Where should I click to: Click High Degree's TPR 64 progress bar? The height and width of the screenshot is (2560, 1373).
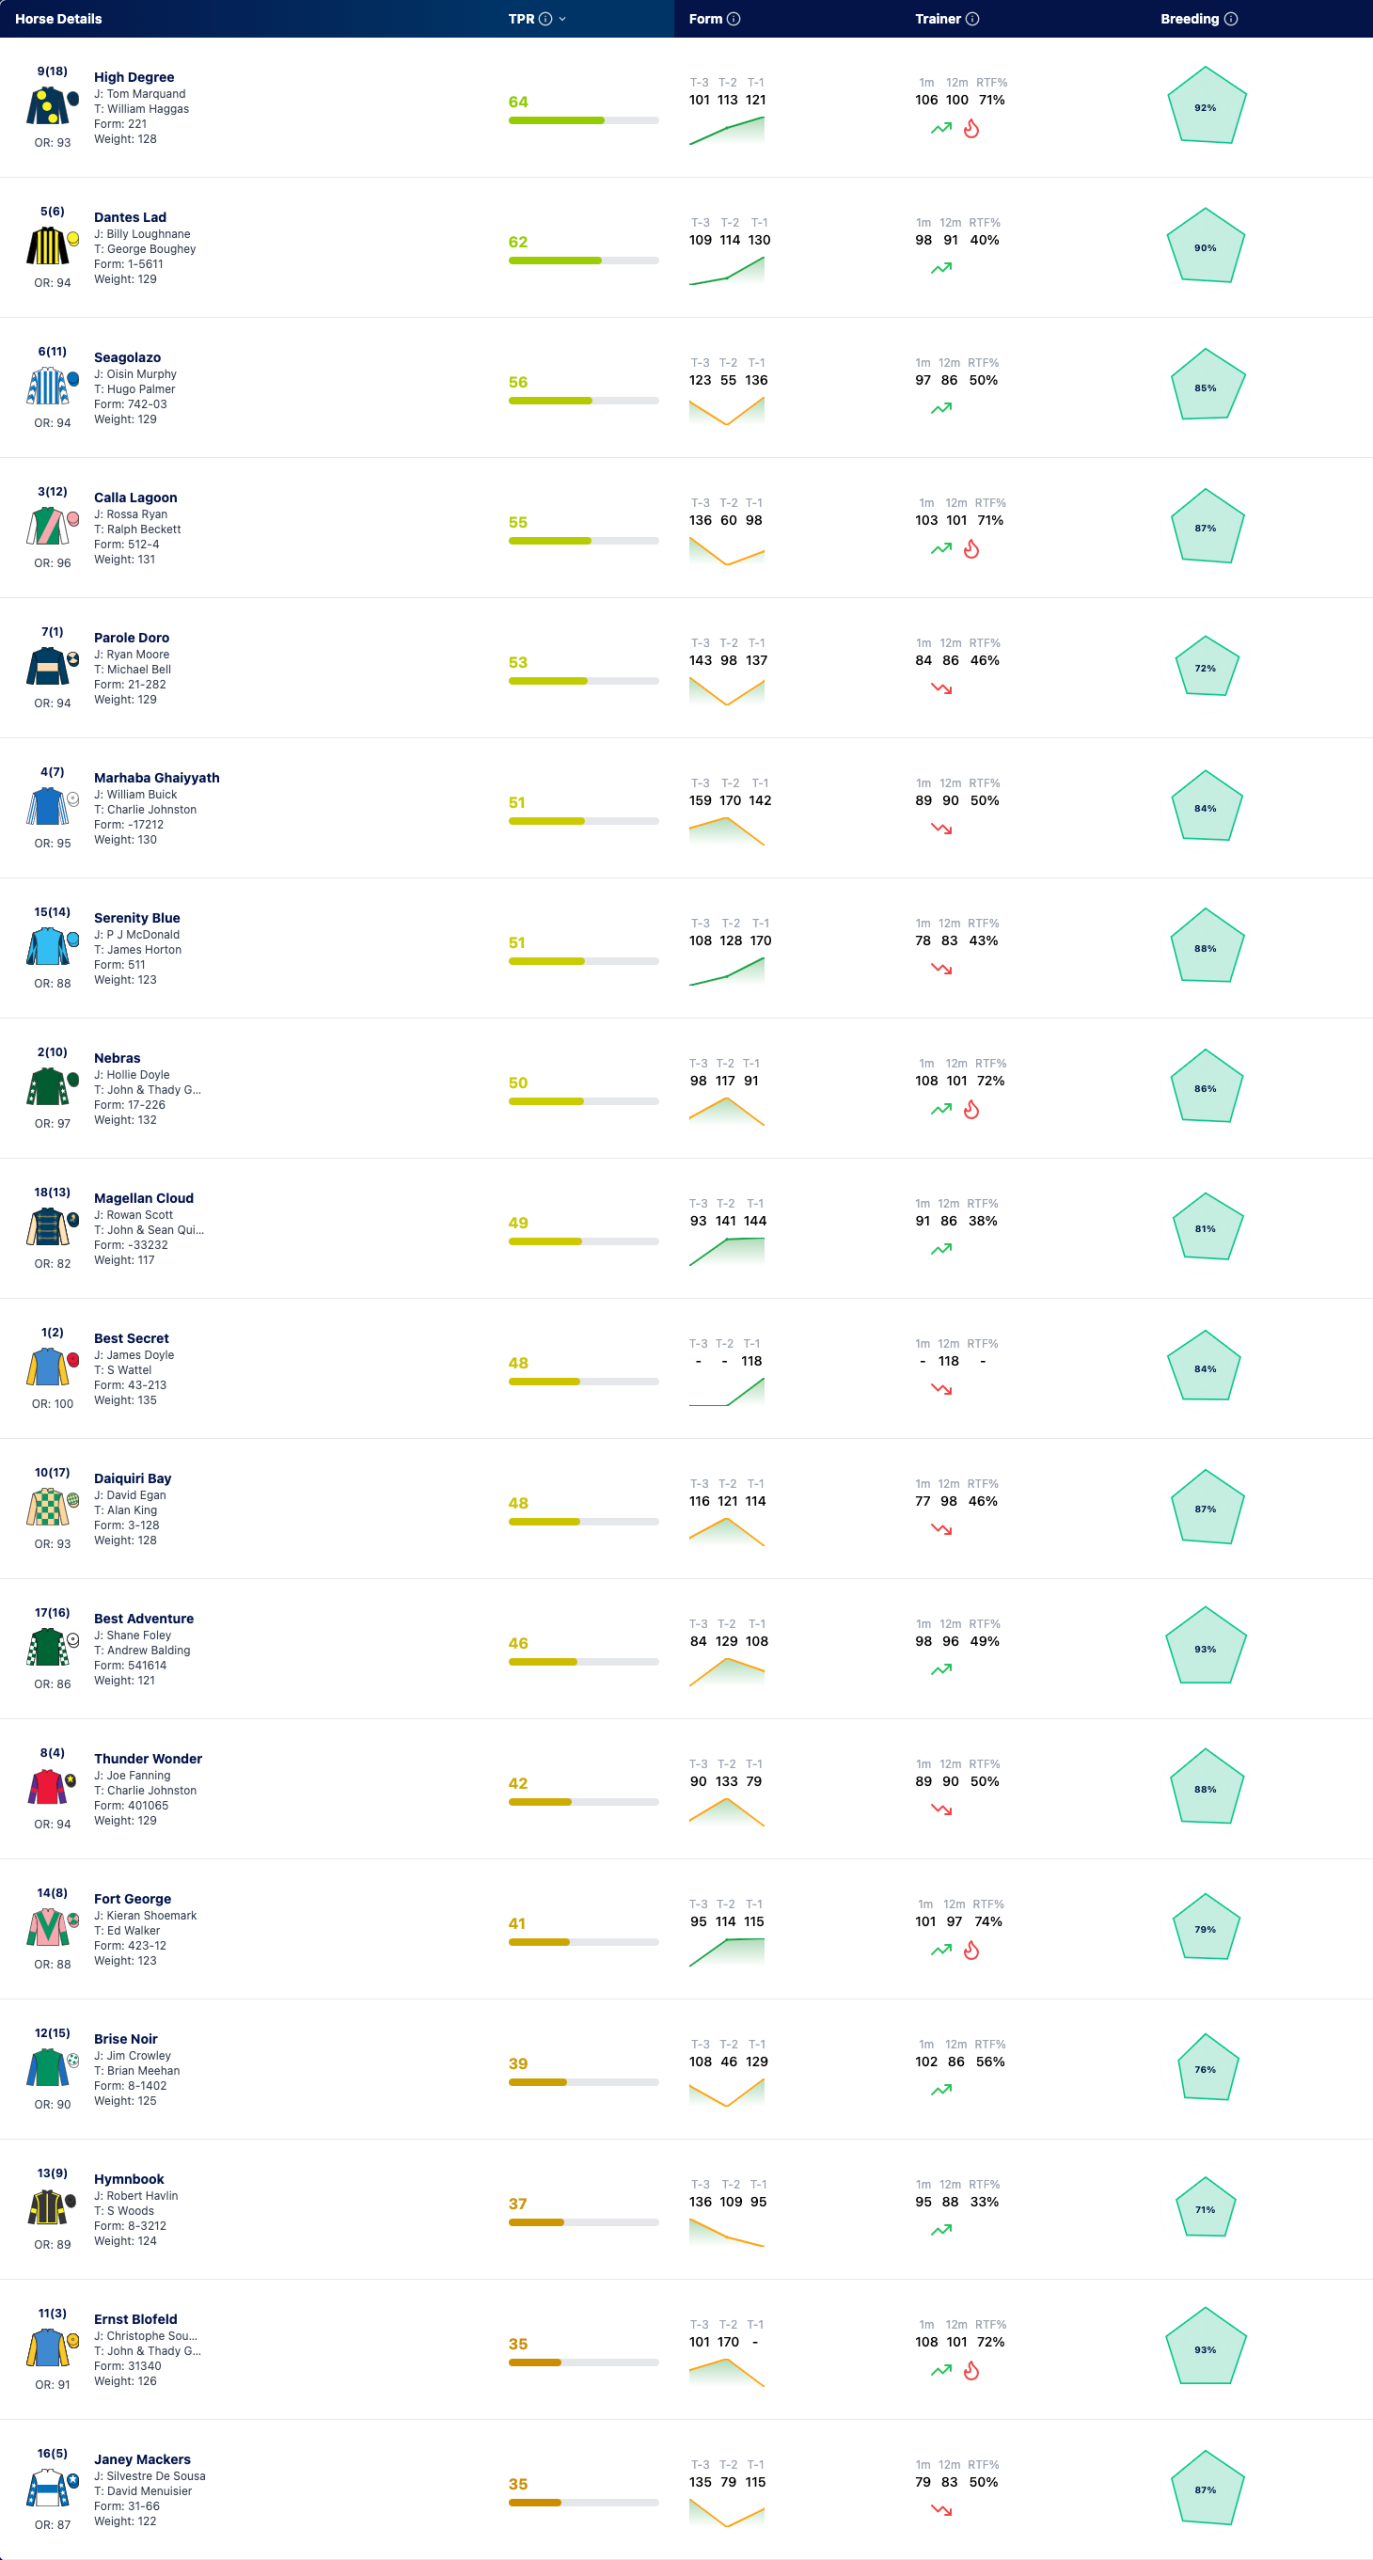[583, 120]
